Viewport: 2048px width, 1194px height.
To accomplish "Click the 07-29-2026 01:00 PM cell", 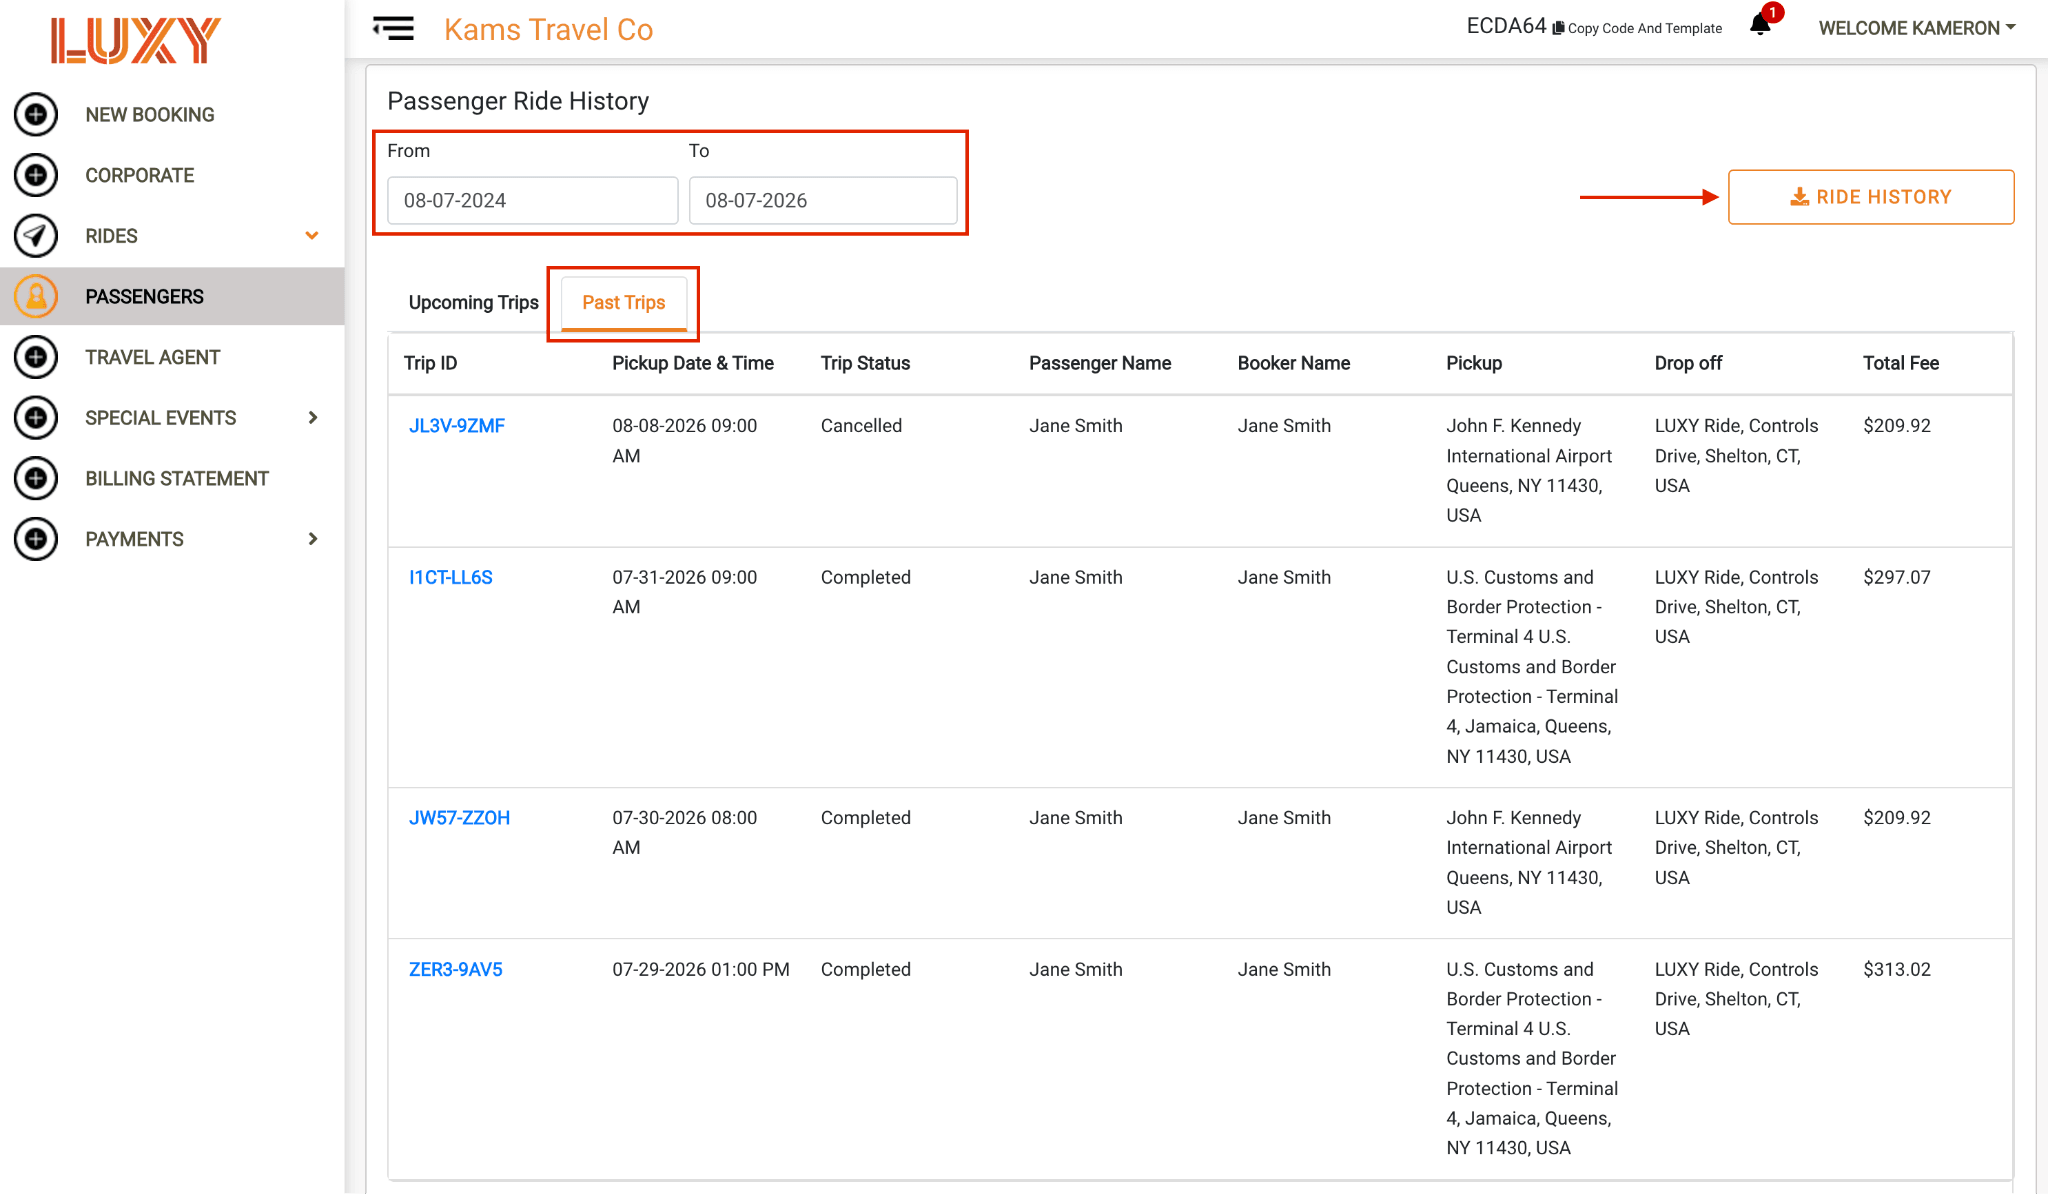I will click(701, 969).
